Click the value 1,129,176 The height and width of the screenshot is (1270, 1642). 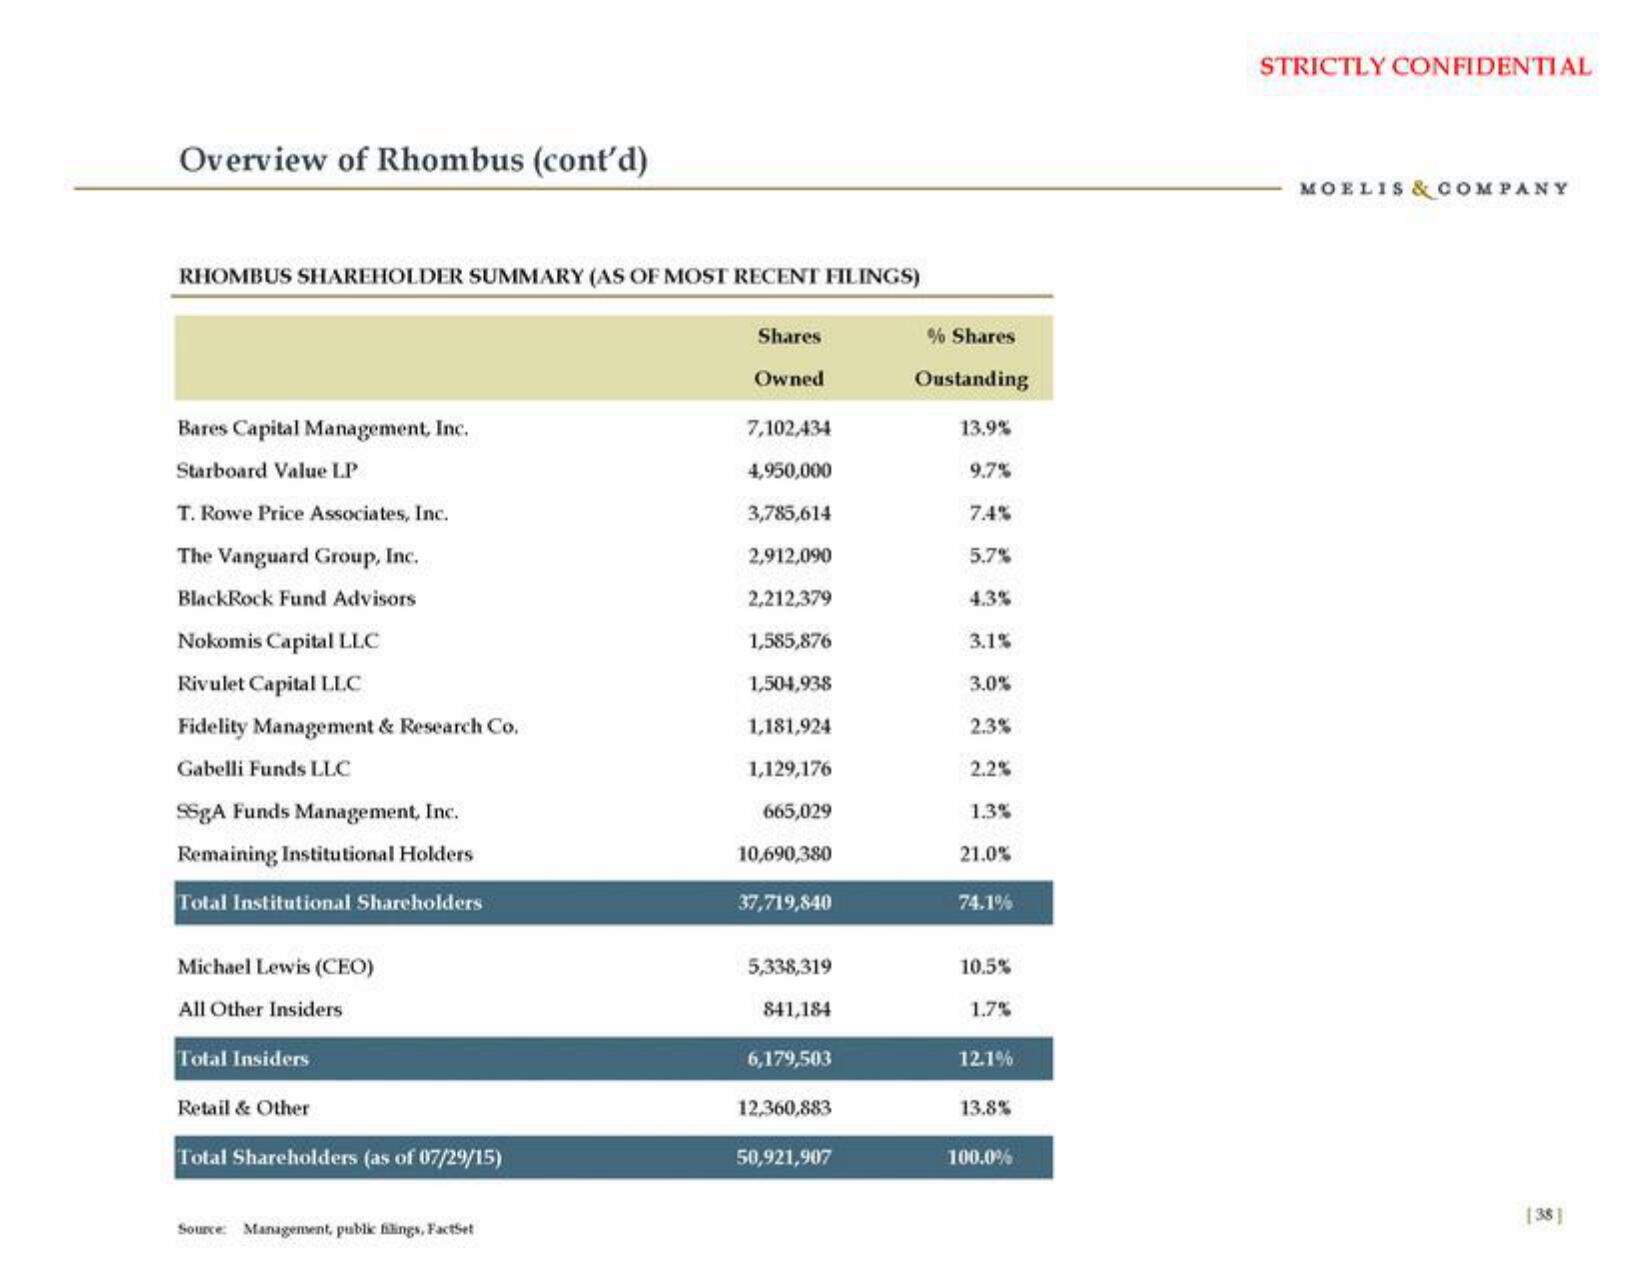click(x=789, y=769)
